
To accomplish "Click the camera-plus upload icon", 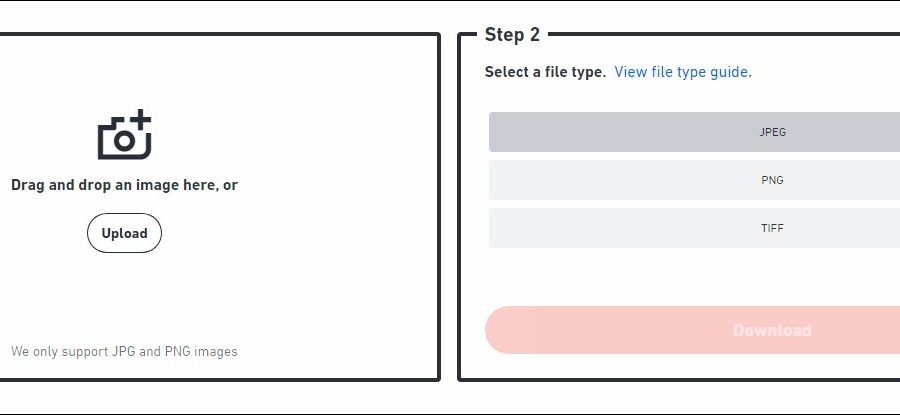I will pyautogui.click(x=124, y=136).
